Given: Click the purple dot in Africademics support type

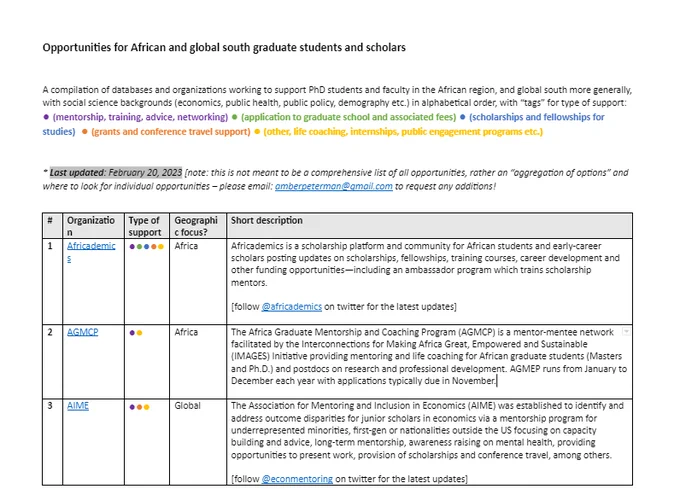Looking at the screenshot, I should click(132, 247).
